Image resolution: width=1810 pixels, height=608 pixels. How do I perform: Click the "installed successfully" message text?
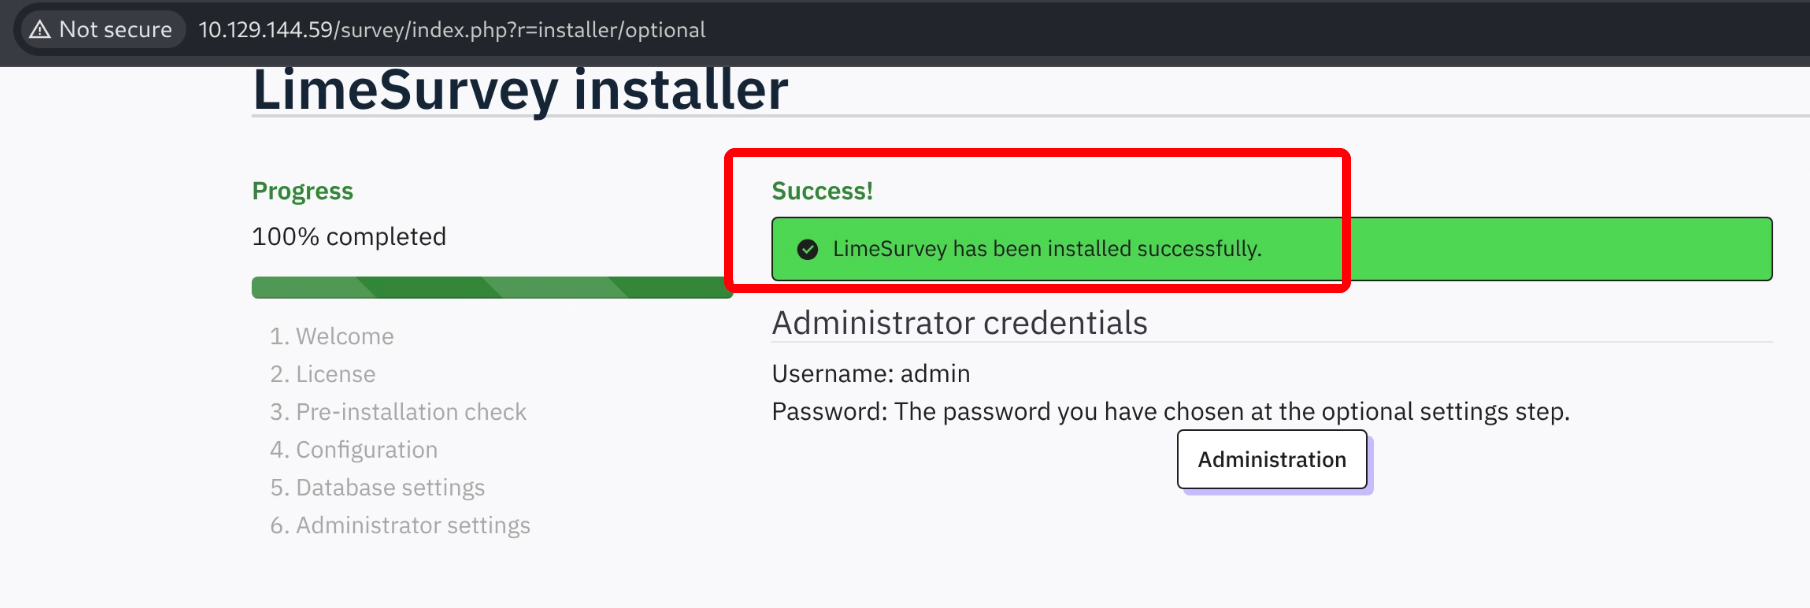click(1047, 249)
